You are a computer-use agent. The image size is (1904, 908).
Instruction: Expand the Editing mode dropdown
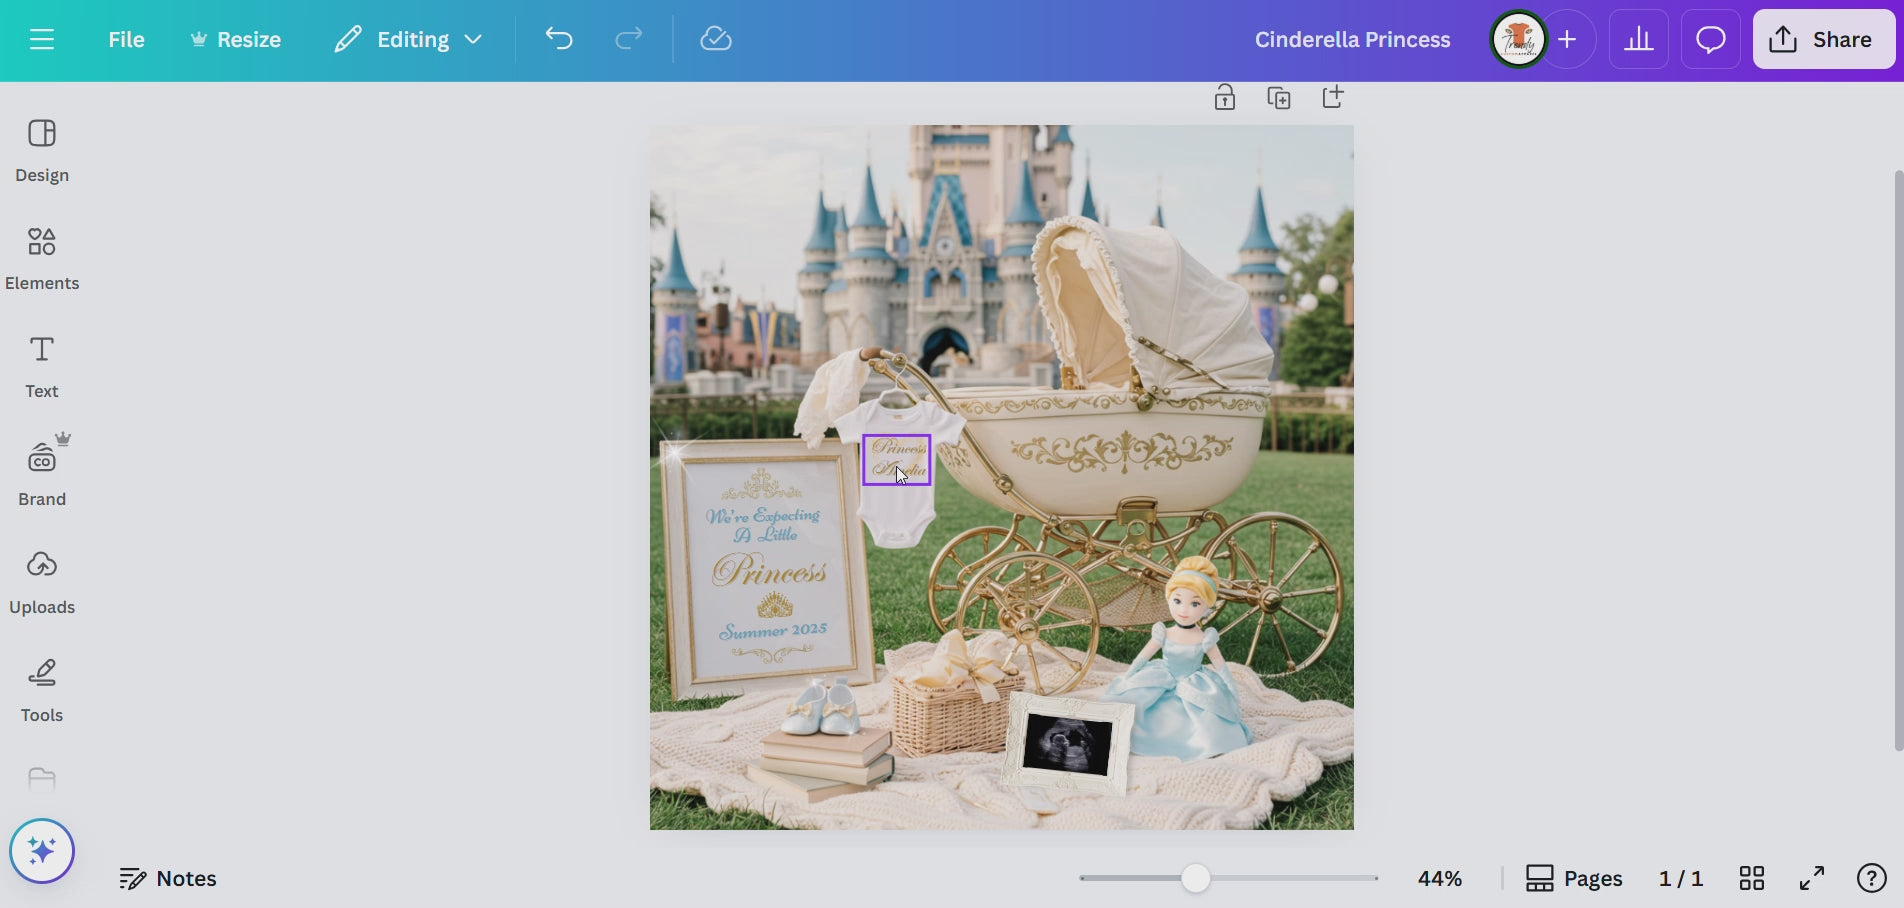408,39
